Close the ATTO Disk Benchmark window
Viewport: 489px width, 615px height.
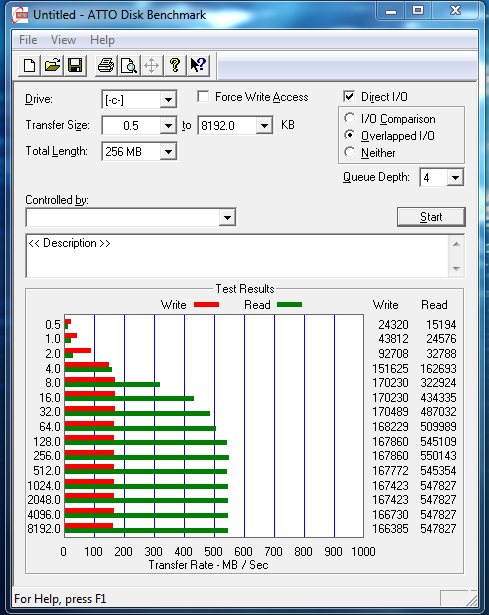(455, 11)
